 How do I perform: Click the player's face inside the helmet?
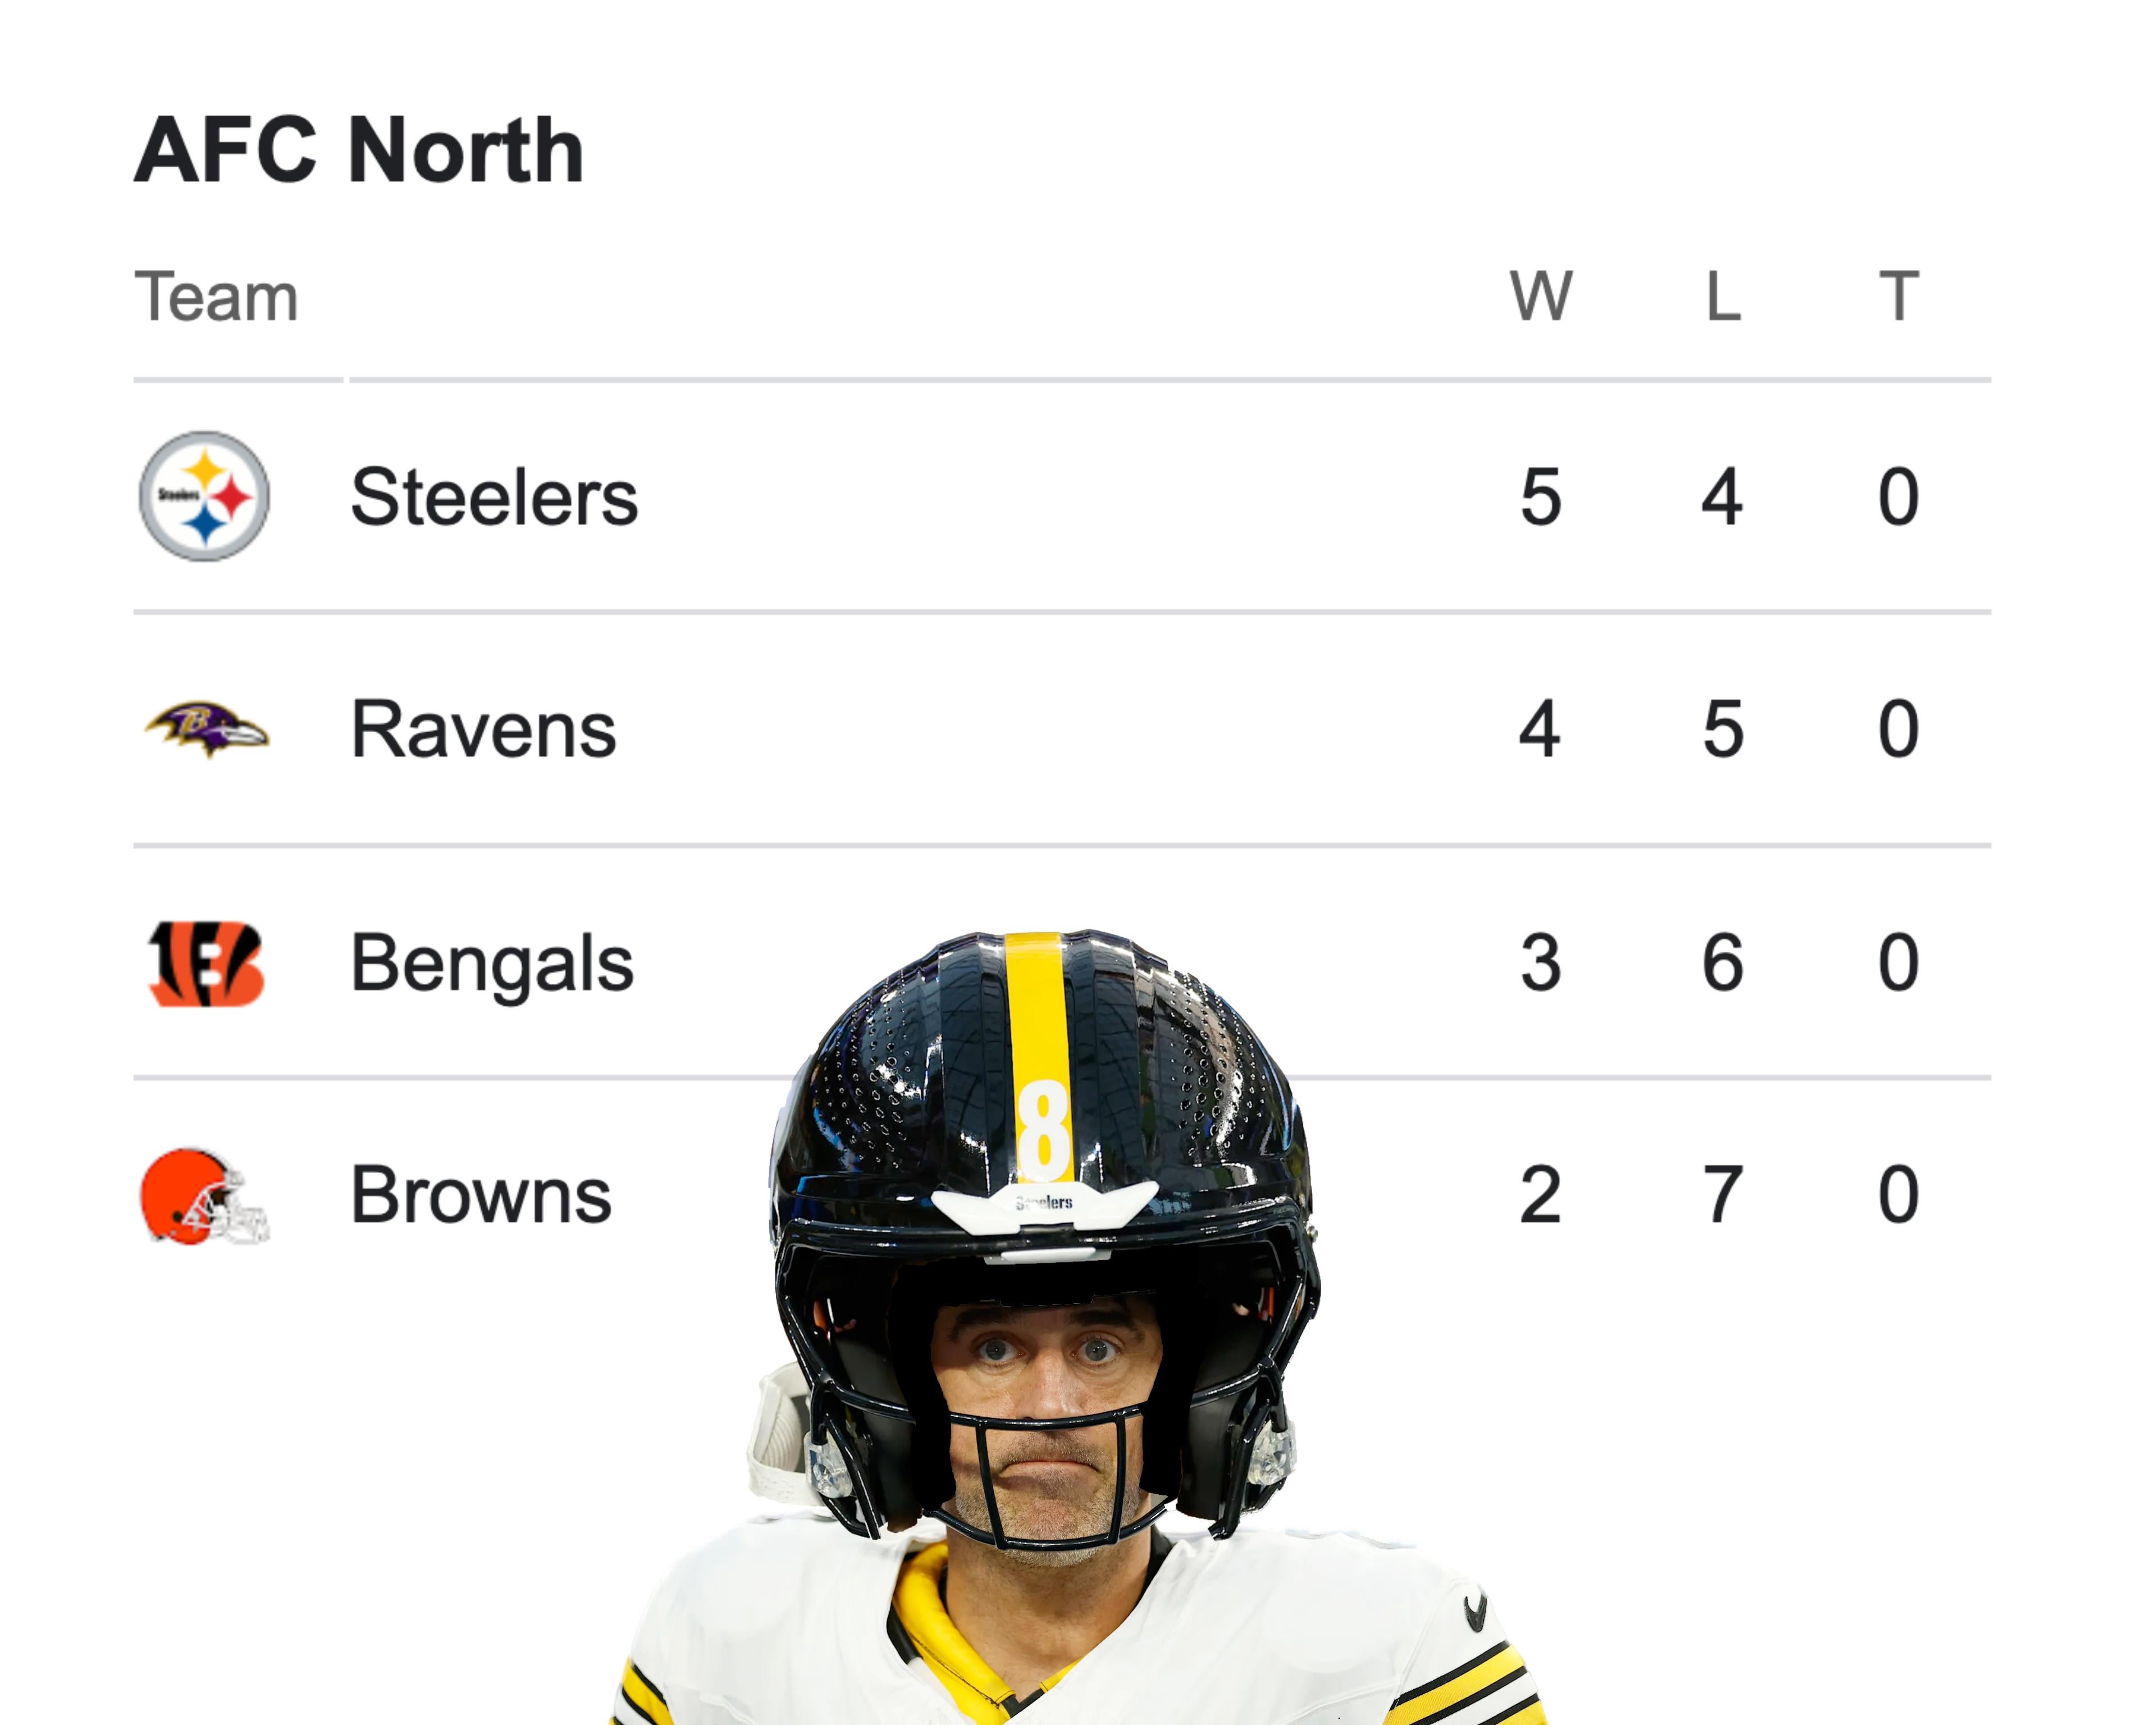[x=1045, y=1400]
